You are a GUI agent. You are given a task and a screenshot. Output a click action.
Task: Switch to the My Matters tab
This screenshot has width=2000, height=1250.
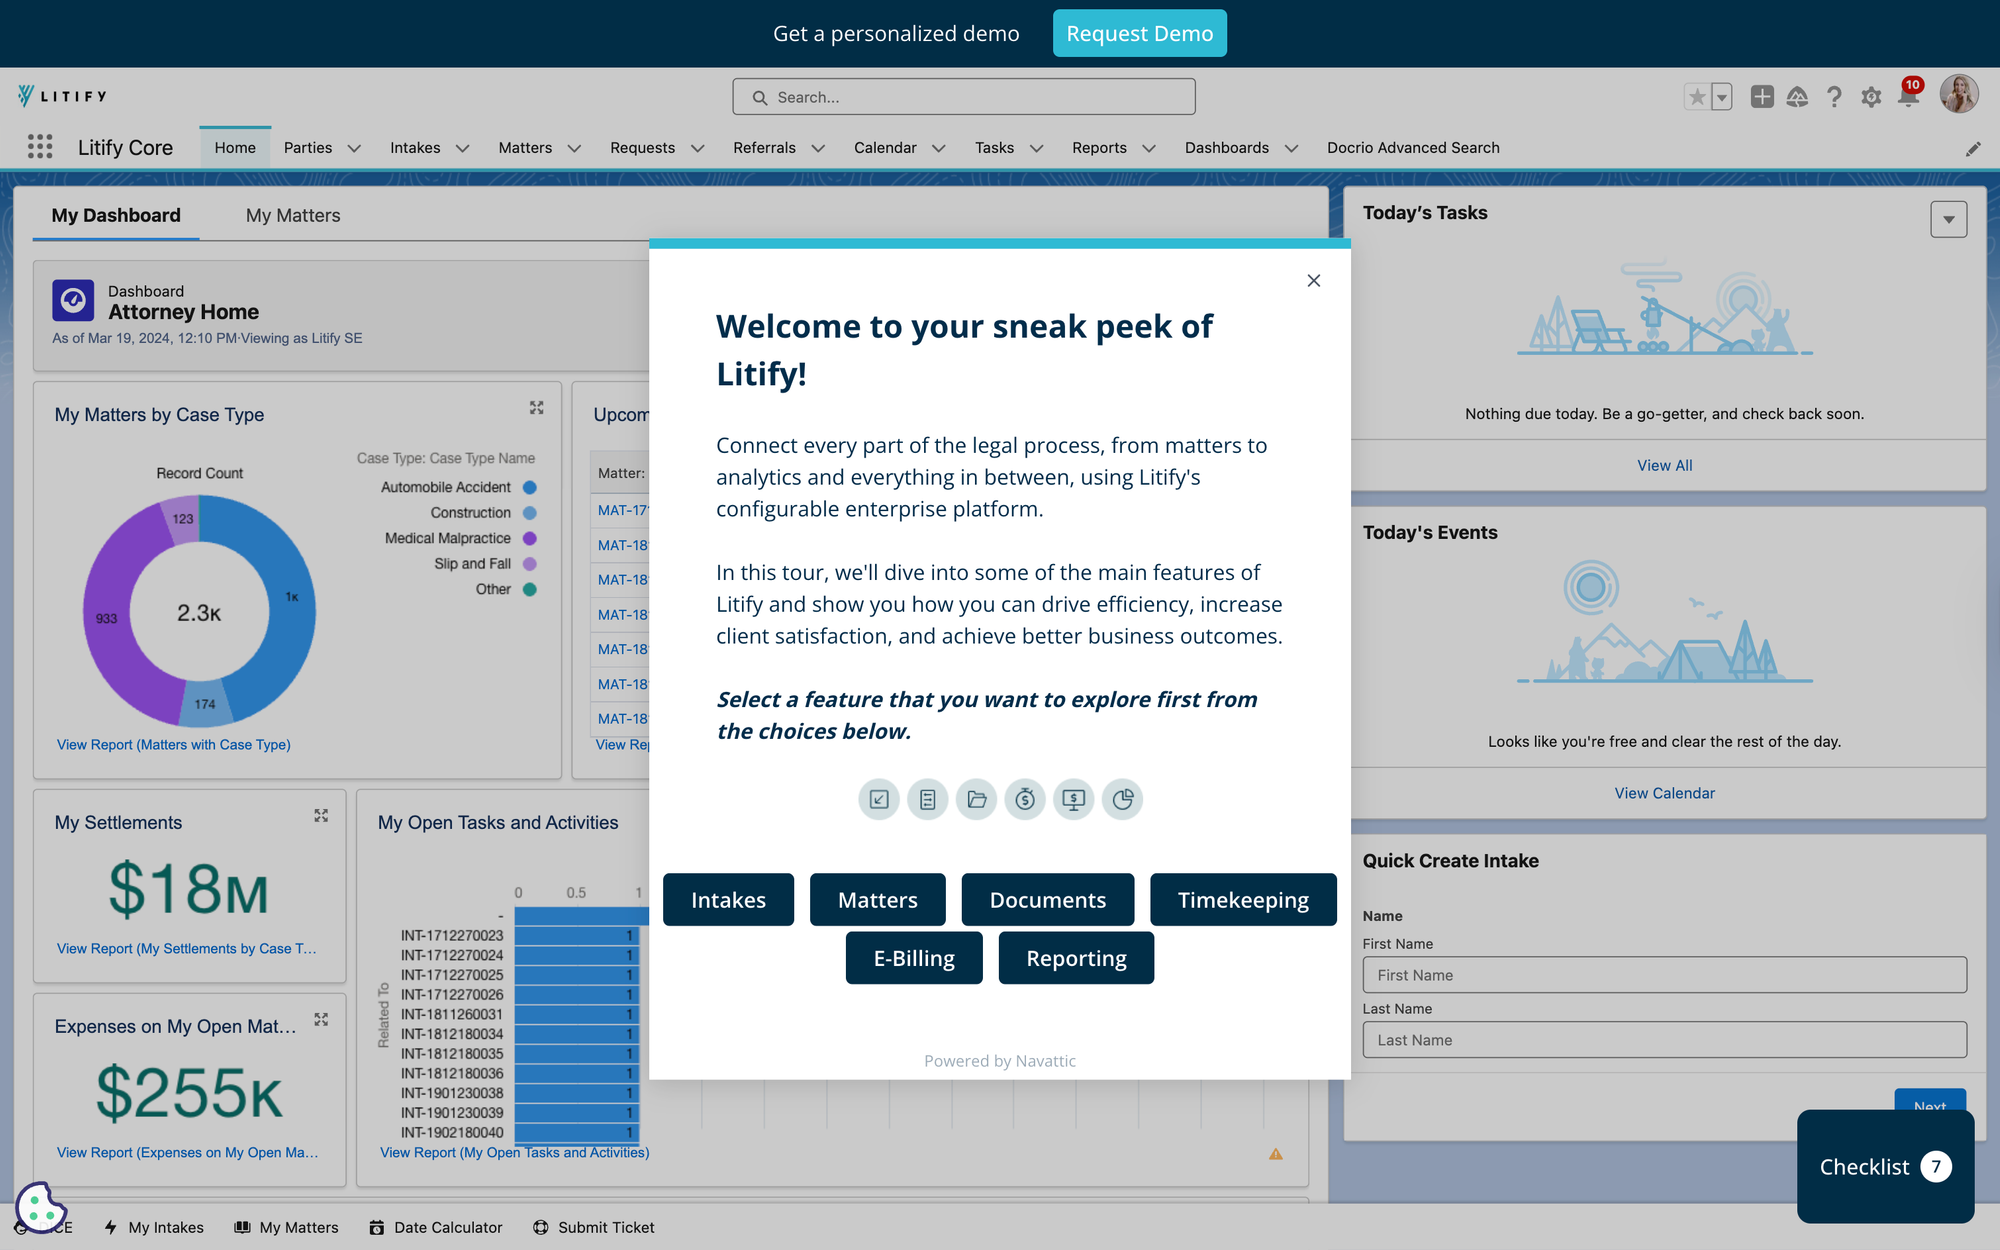pos(293,215)
